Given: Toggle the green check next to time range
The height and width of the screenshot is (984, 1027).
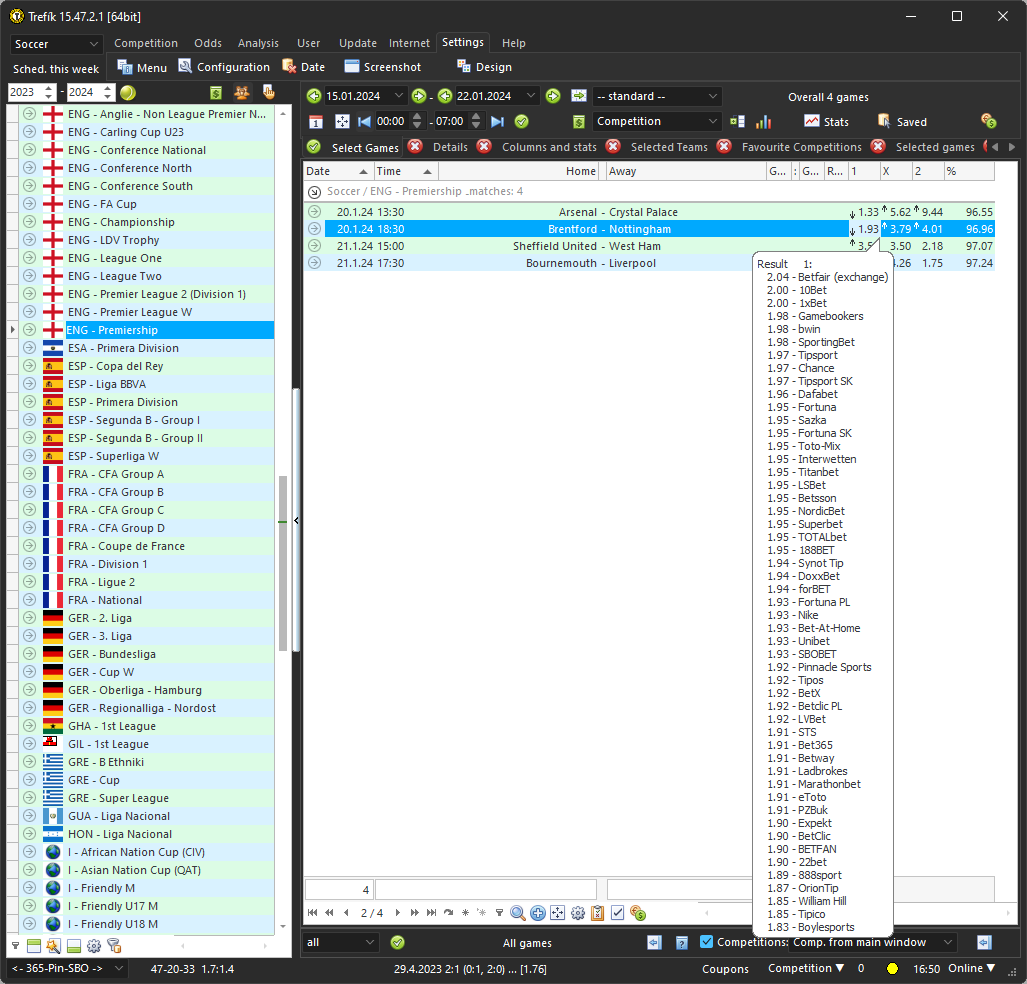Looking at the screenshot, I should tap(521, 121).
